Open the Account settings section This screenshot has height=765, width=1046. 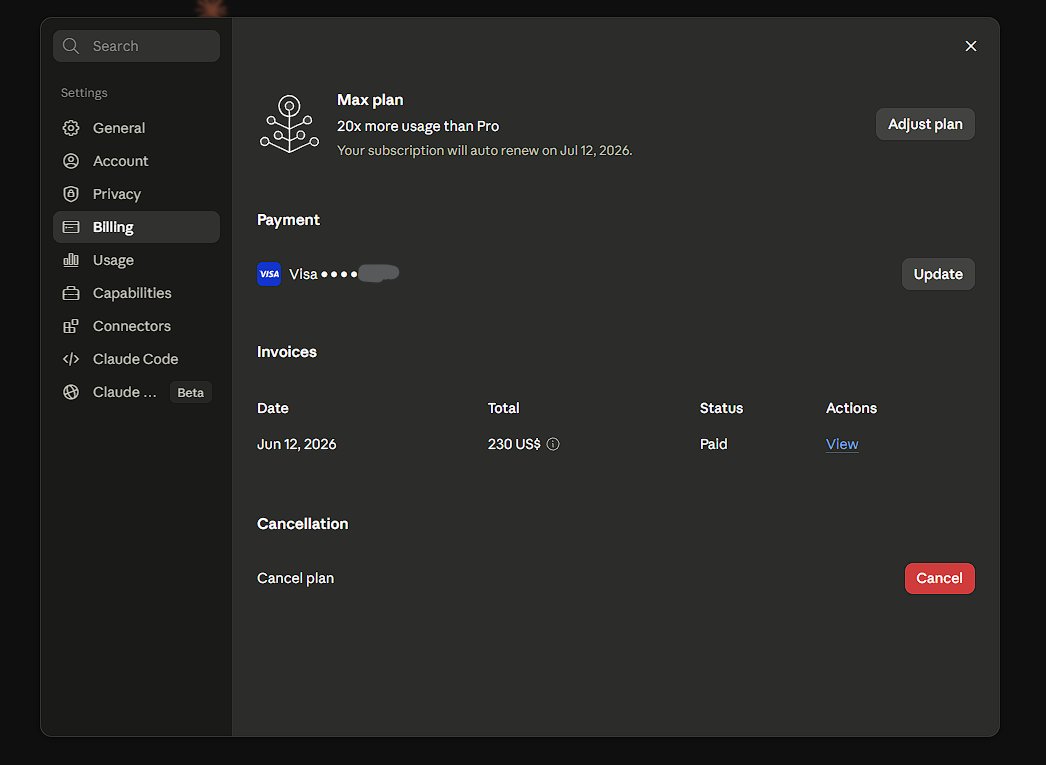136,161
